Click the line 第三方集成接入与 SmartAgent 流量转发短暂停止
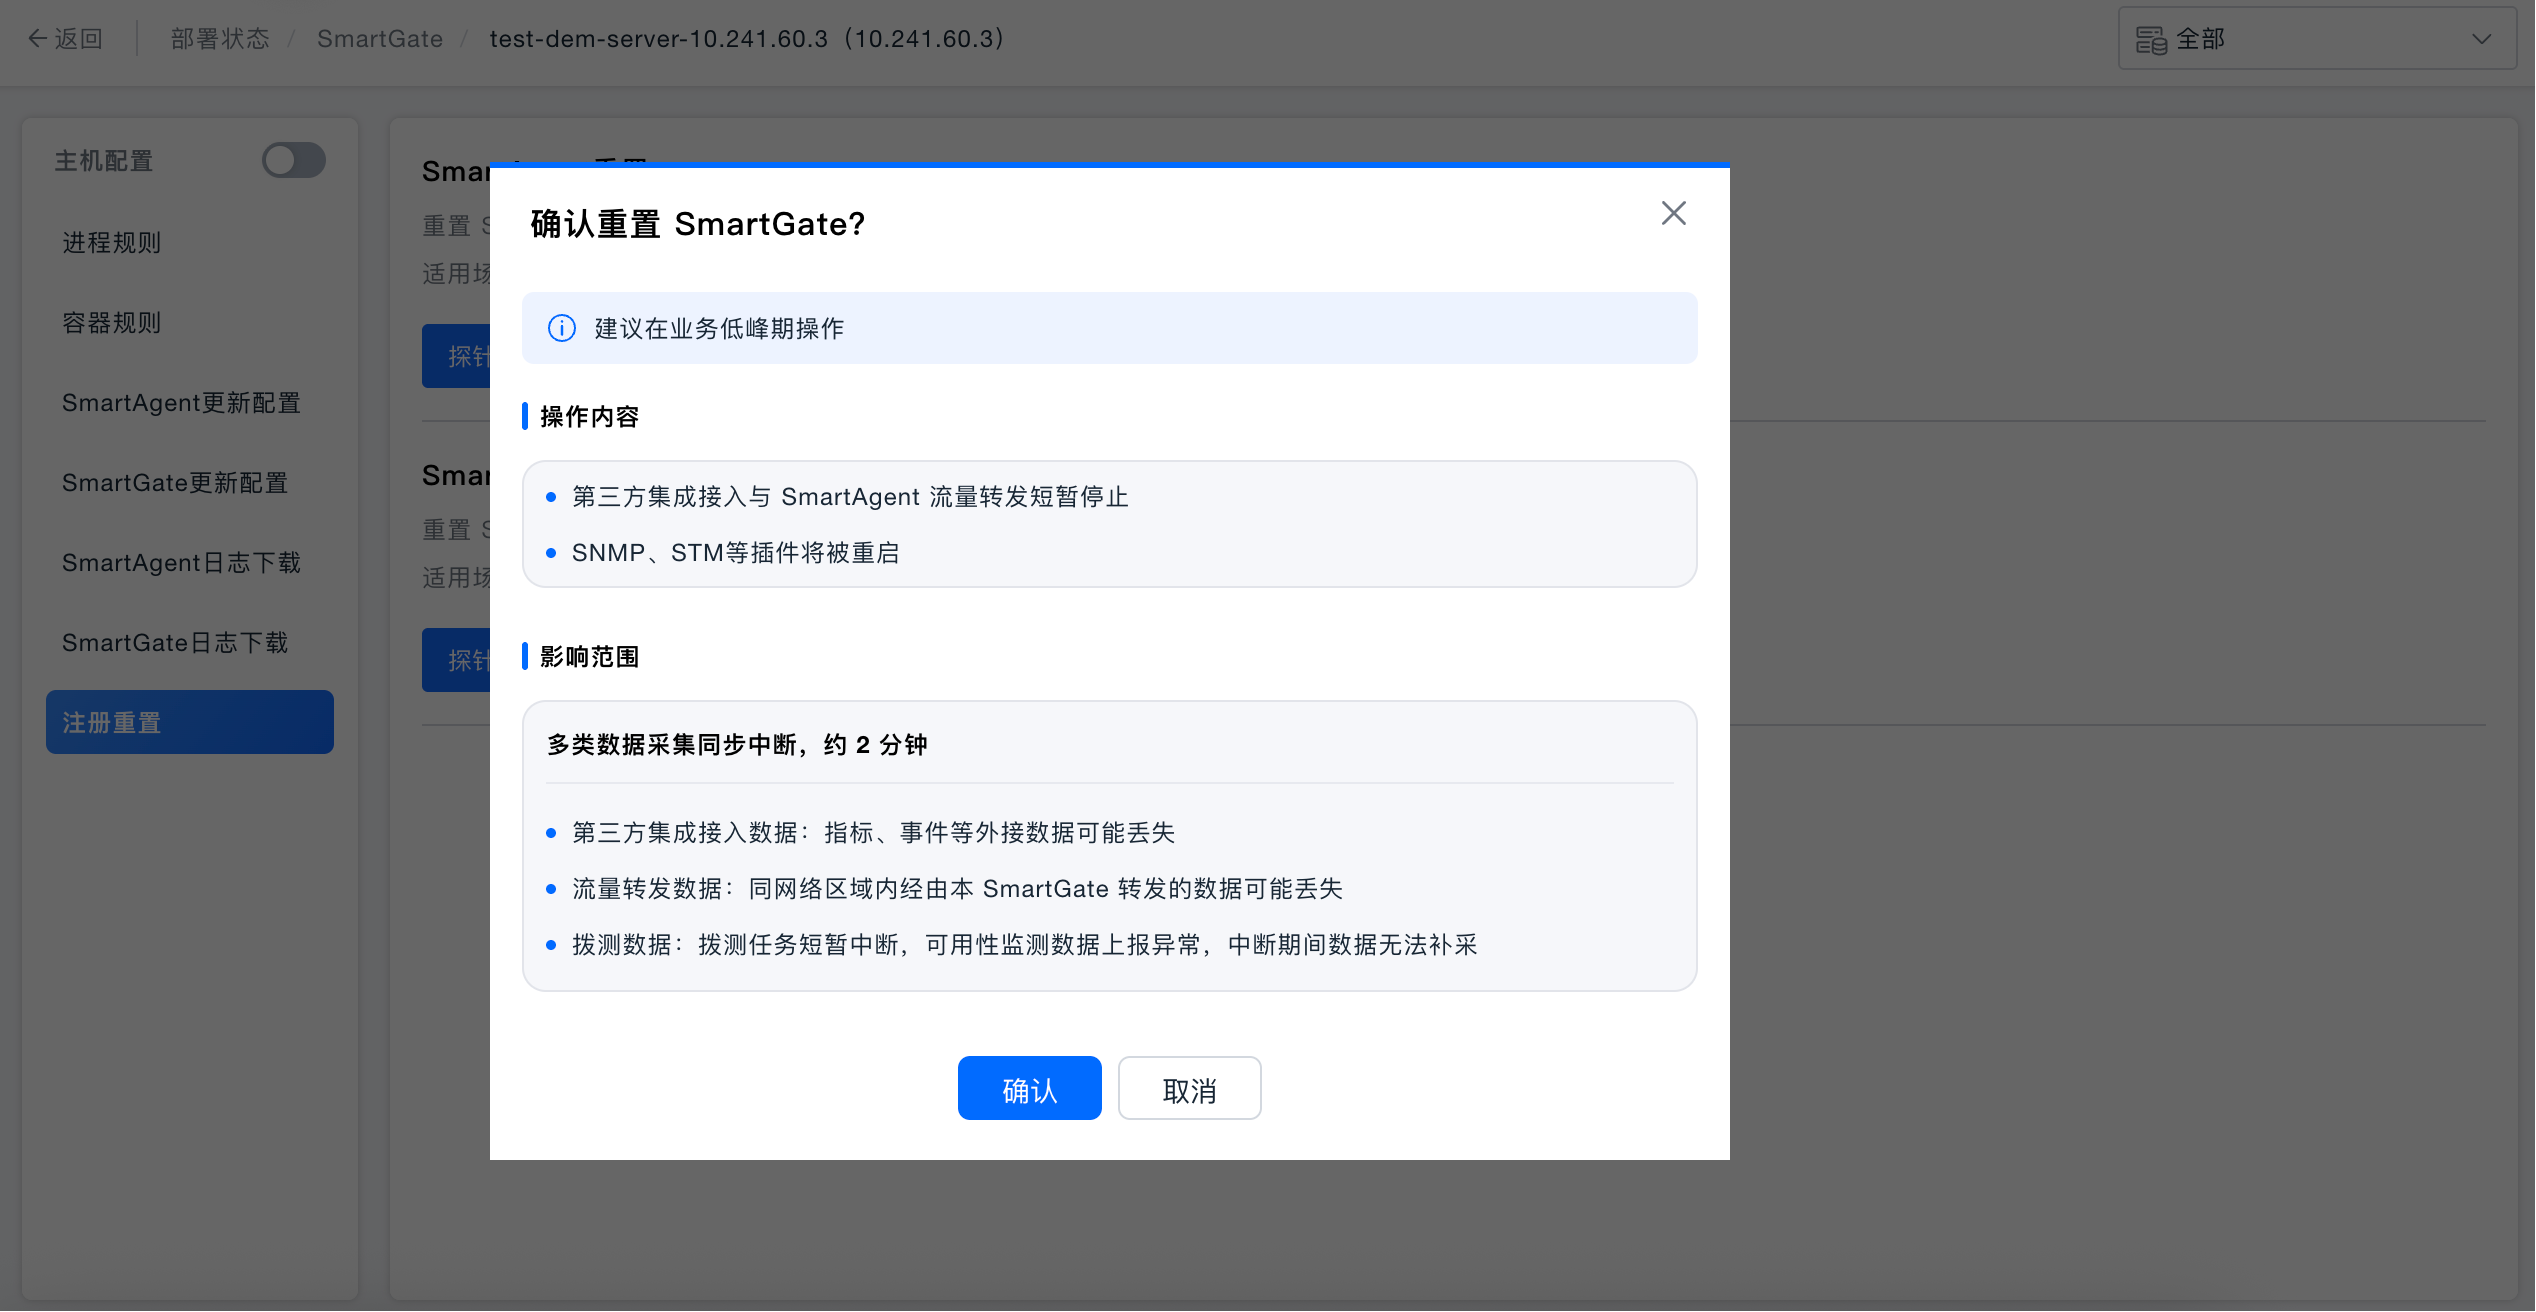Viewport: 2536px width, 1312px height. point(850,497)
